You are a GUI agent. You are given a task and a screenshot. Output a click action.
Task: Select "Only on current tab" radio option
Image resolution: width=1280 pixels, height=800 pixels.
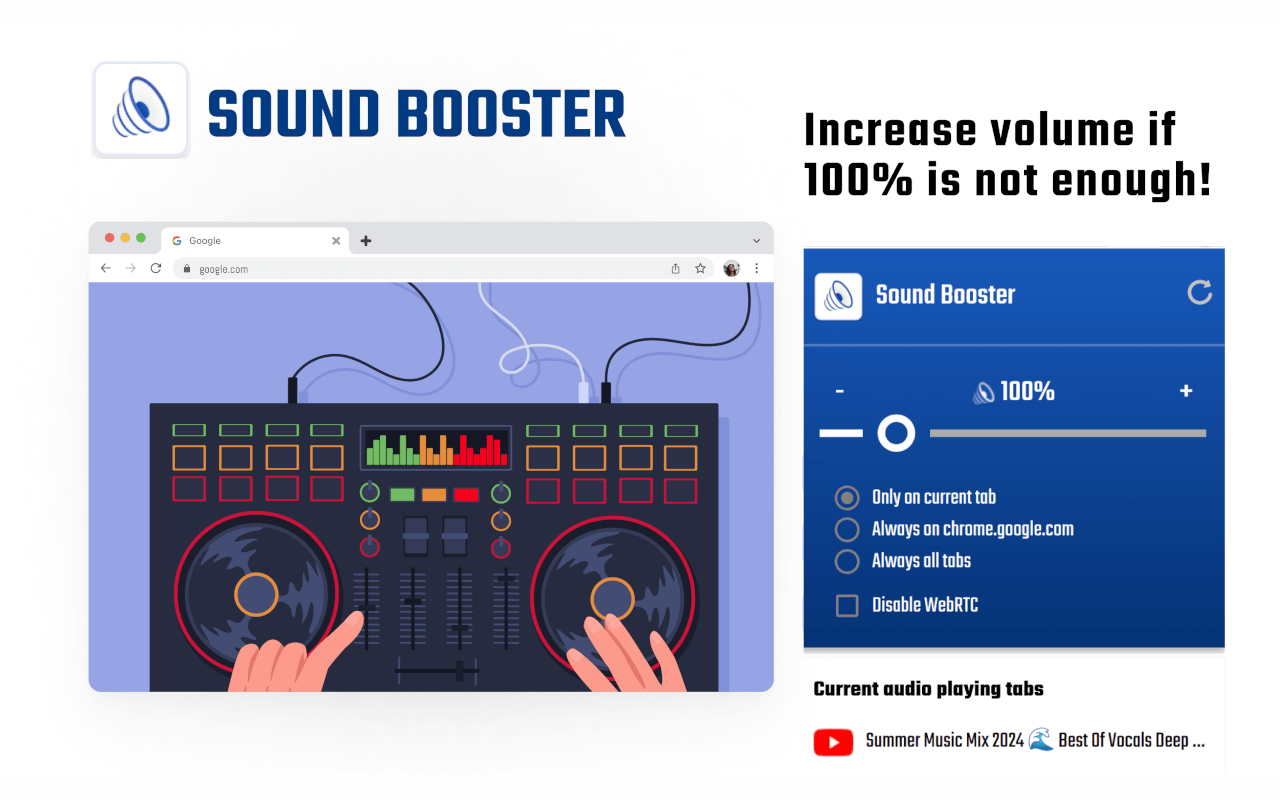click(x=847, y=497)
